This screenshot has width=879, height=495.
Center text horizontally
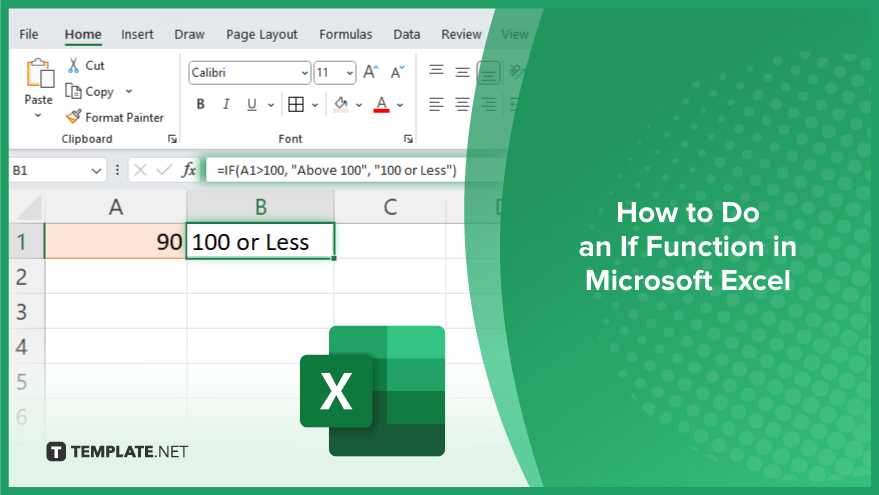click(x=462, y=104)
